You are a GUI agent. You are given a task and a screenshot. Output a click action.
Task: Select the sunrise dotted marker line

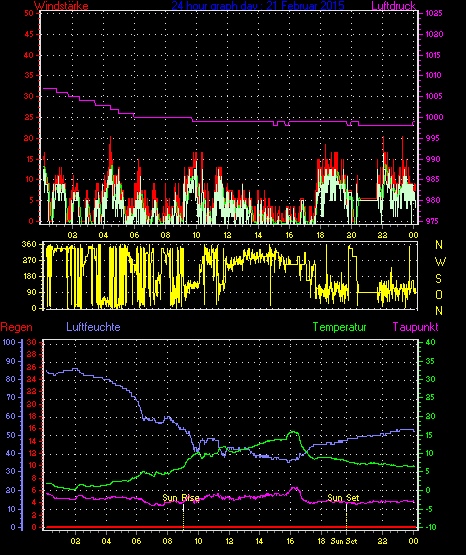coord(183,517)
